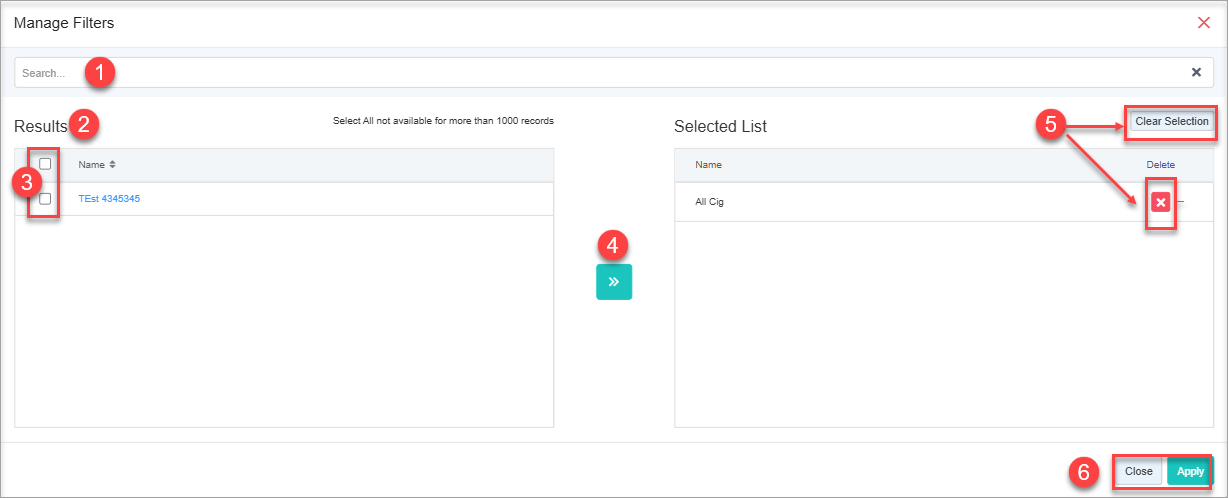Select the All Cig row
The width and height of the screenshot is (1228, 498).
[944, 202]
